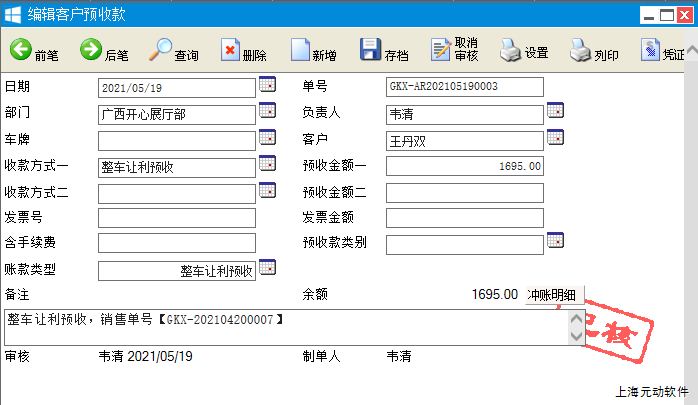
Task: Go to next record (后笔)
Action: (x=104, y=51)
